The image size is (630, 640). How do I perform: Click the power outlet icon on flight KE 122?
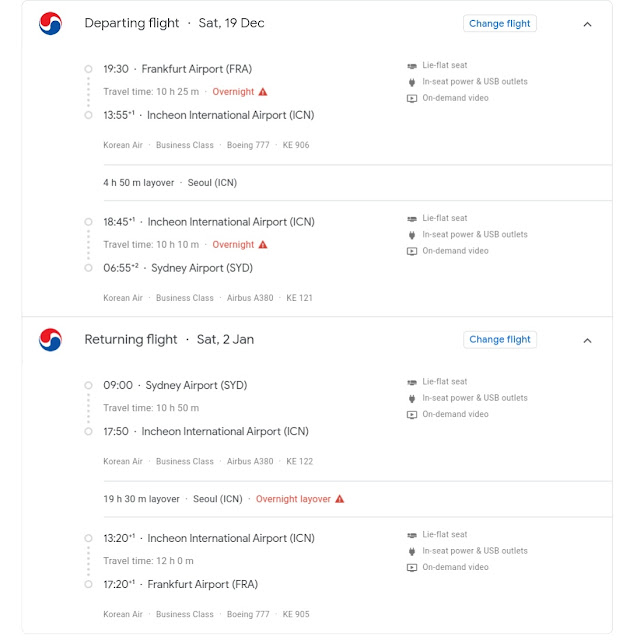click(x=412, y=399)
